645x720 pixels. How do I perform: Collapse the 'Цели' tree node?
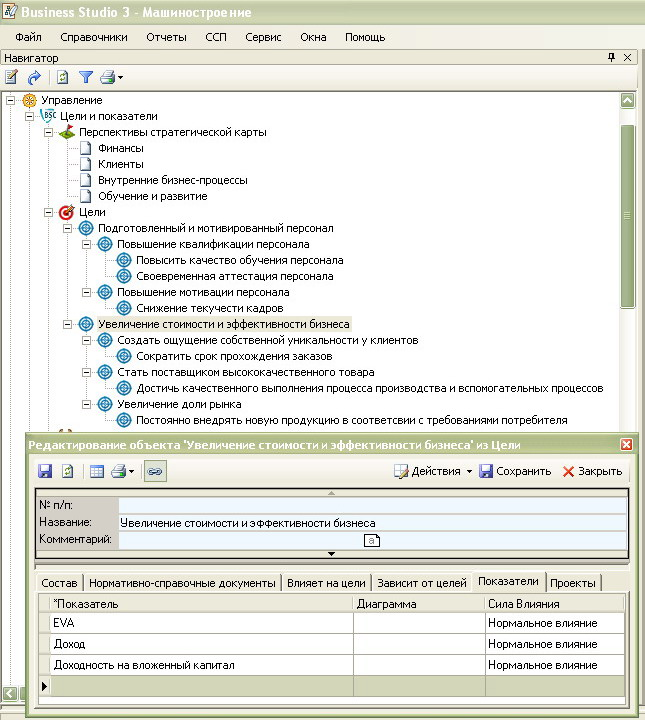pos(49,212)
